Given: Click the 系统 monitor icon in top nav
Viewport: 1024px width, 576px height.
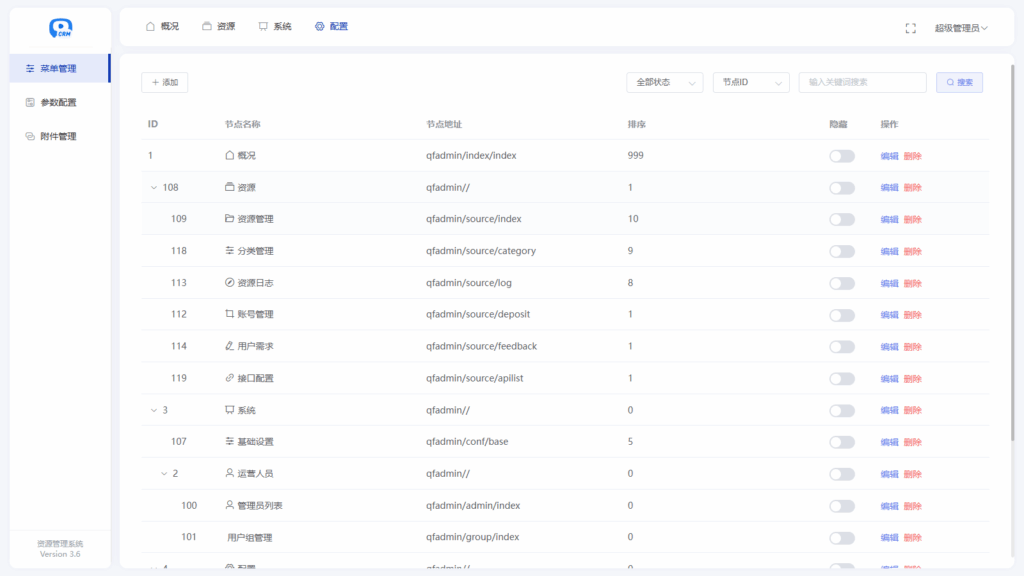Looking at the screenshot, I should tap(262, 27).
